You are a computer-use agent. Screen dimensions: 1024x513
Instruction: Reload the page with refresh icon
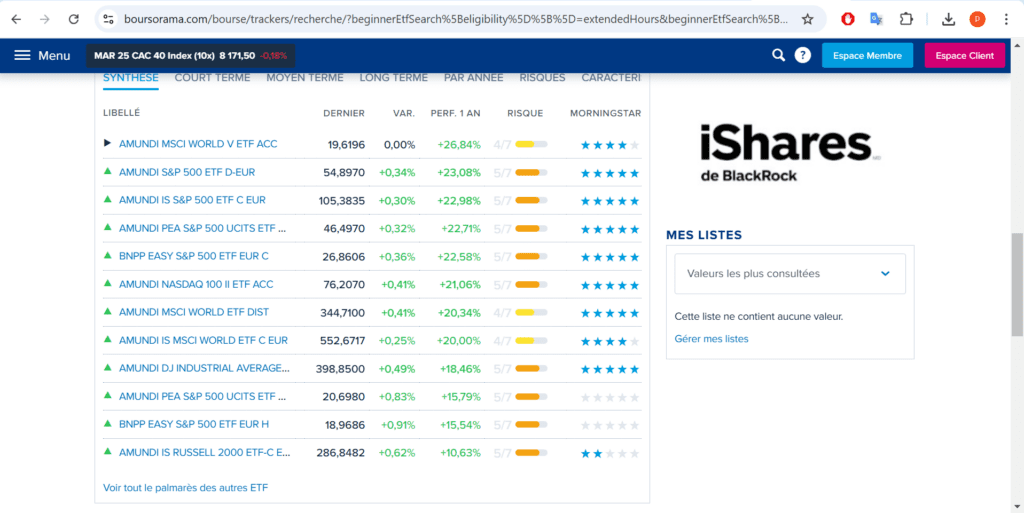[74, 20]
